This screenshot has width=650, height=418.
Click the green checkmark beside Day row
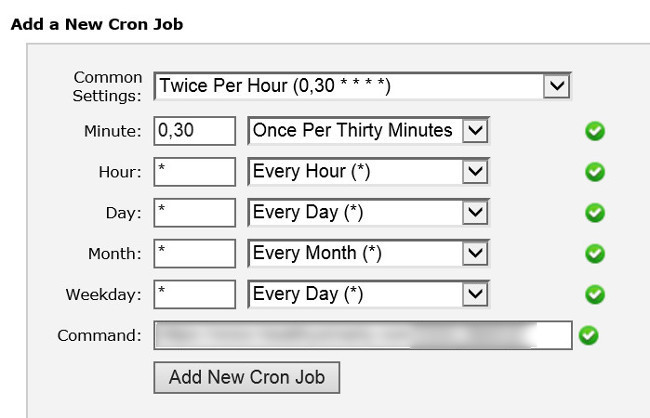coord(595,213)
